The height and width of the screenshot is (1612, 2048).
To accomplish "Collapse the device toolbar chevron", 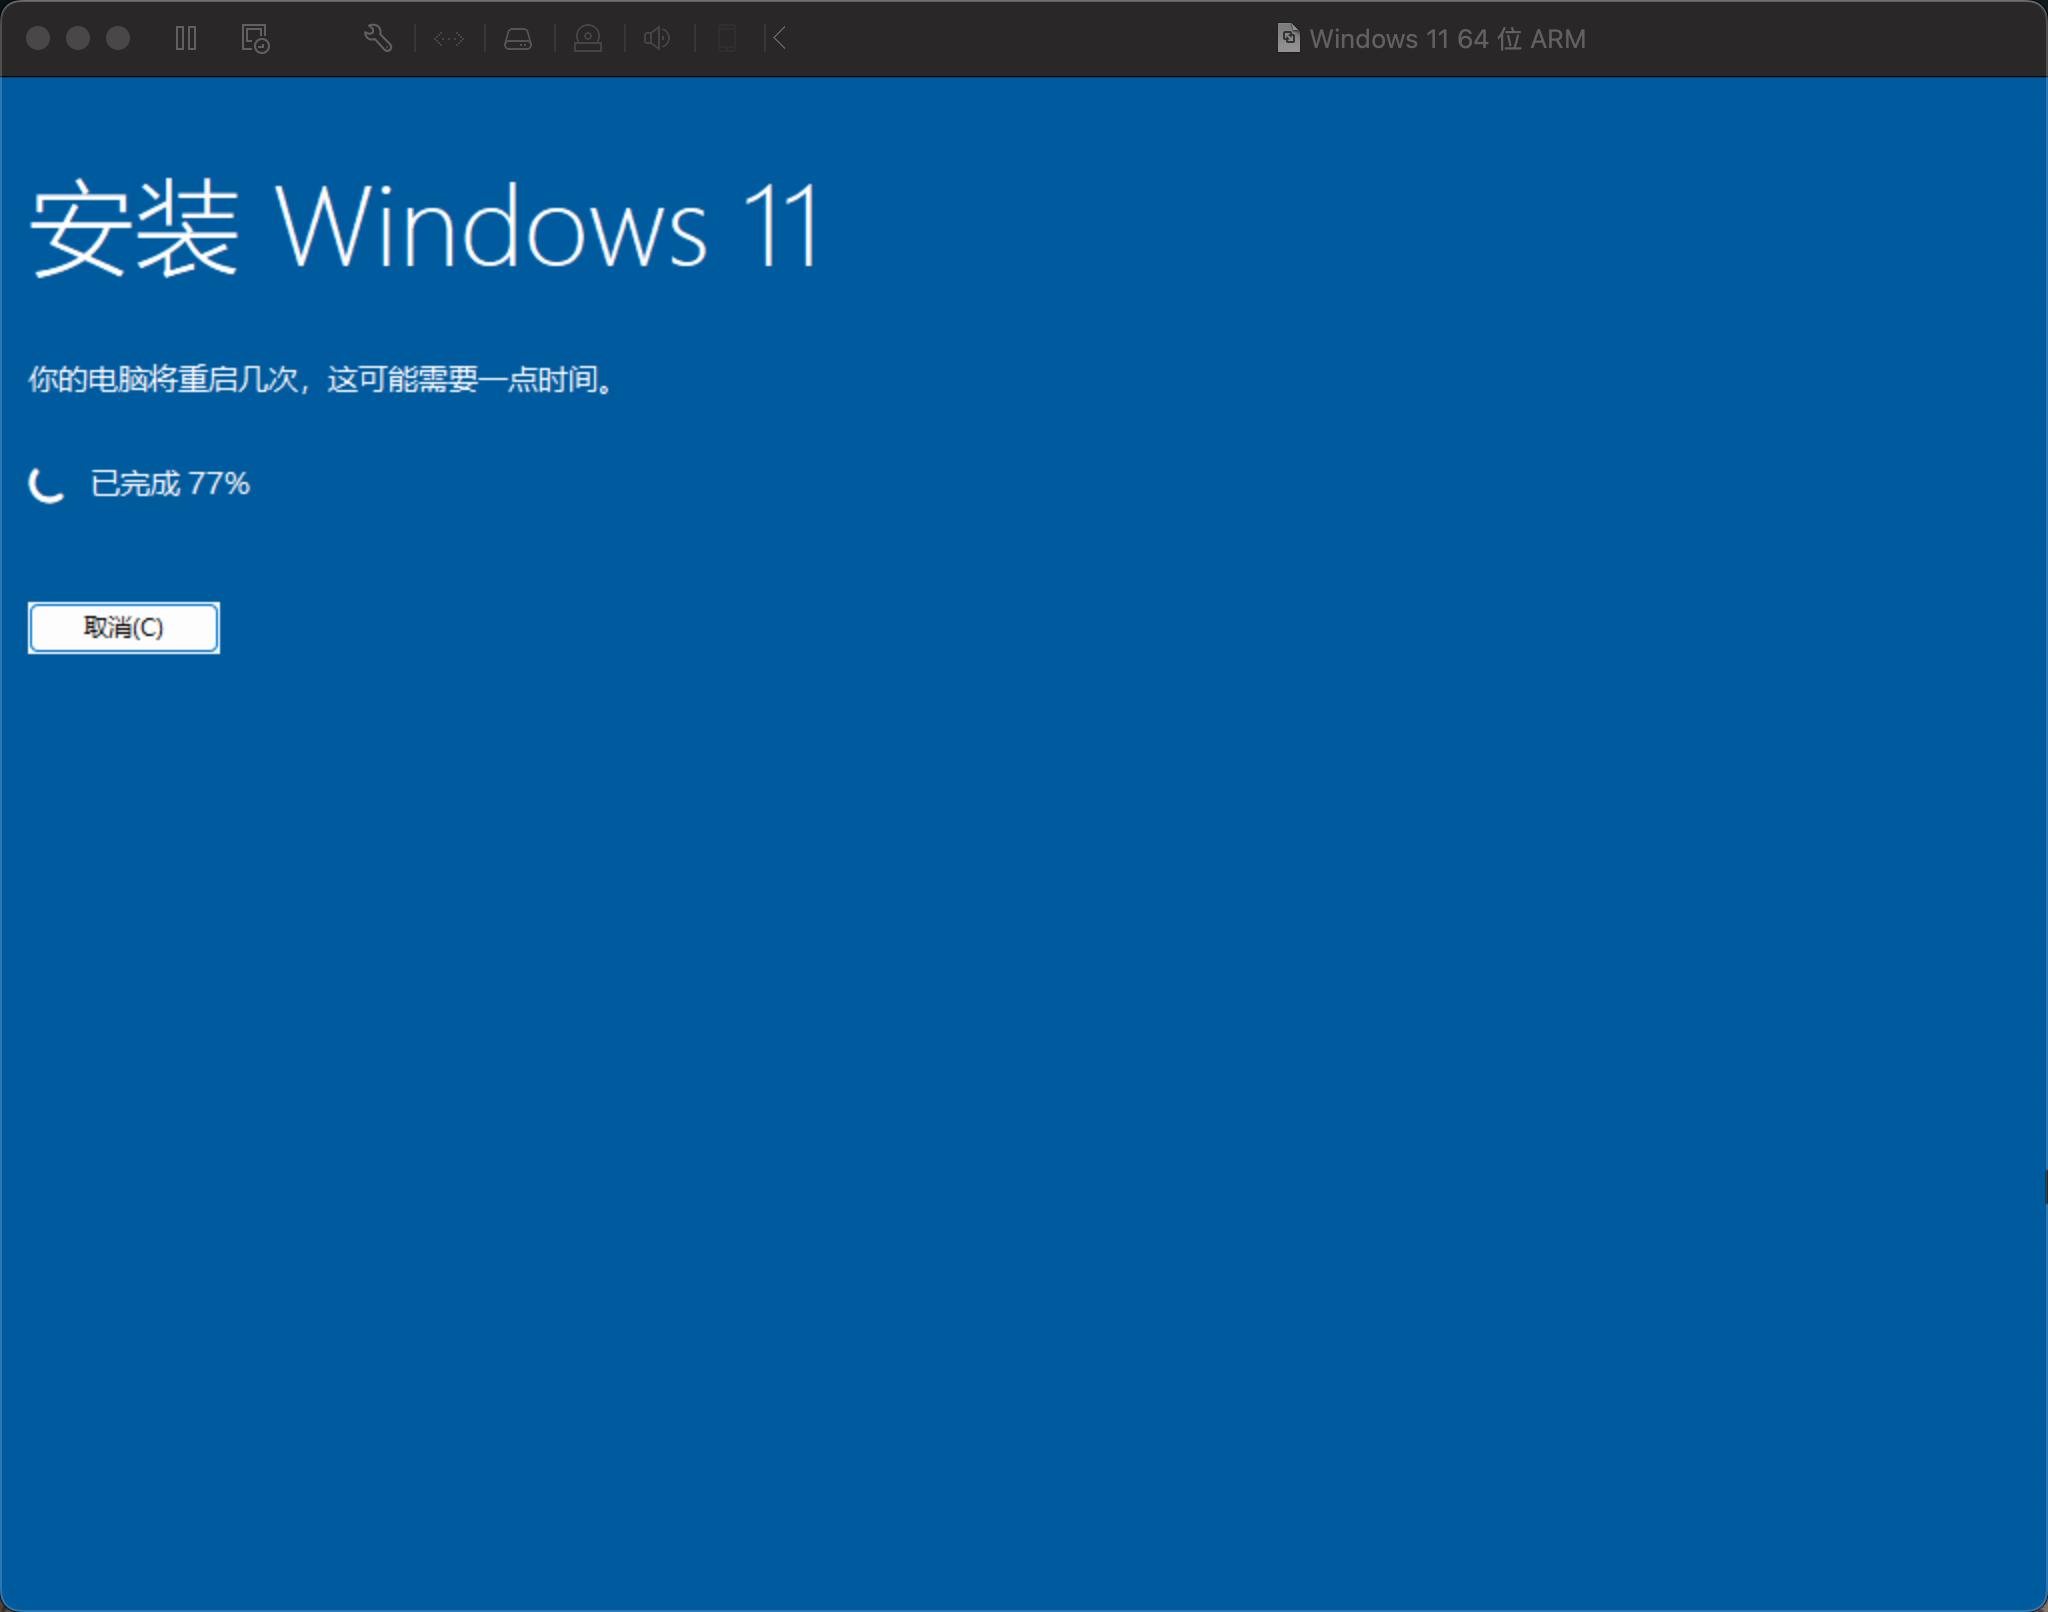I will pos(779,39).
